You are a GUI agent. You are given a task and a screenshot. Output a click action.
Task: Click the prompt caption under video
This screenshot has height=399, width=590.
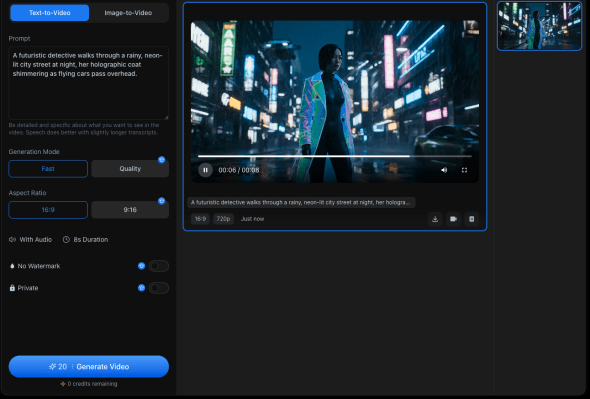301,203
